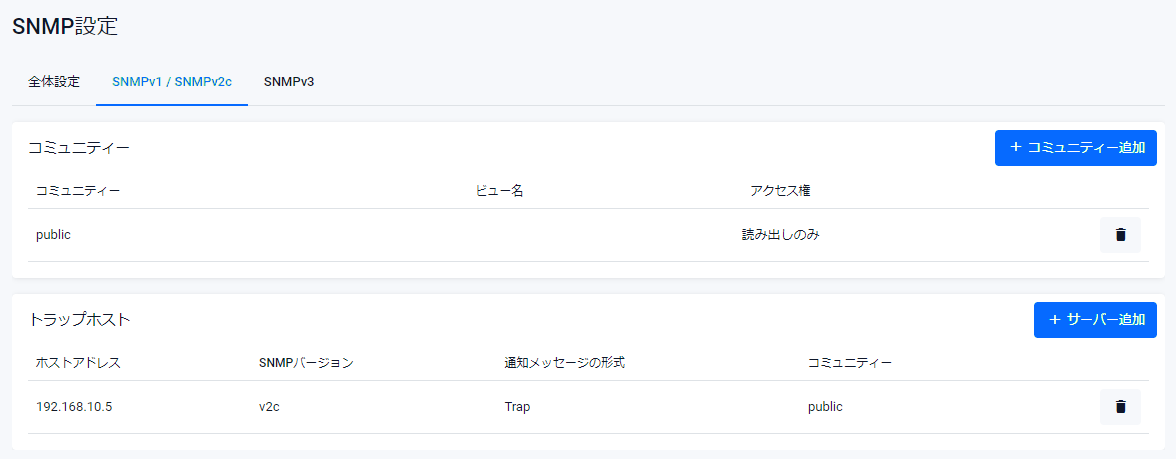Click the ビュー名 column header
The width and height of the screenshot is (1176, 459).
point(499,190)
